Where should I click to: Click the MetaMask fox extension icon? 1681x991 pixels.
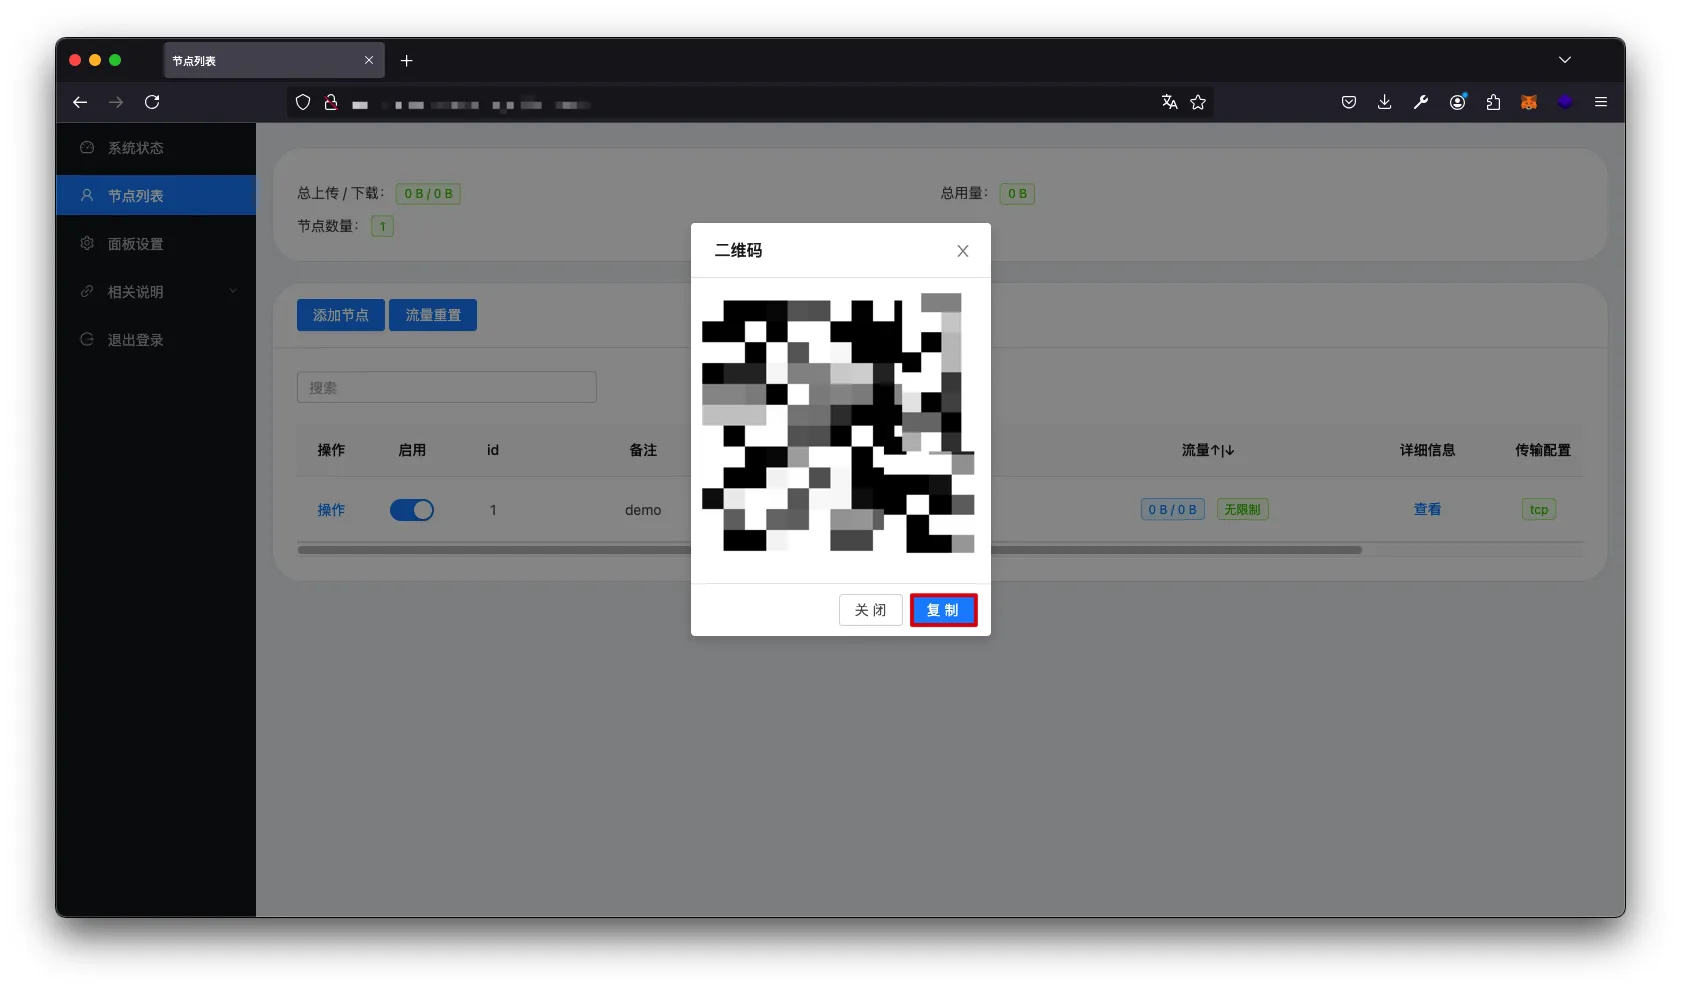(1529, 102)
